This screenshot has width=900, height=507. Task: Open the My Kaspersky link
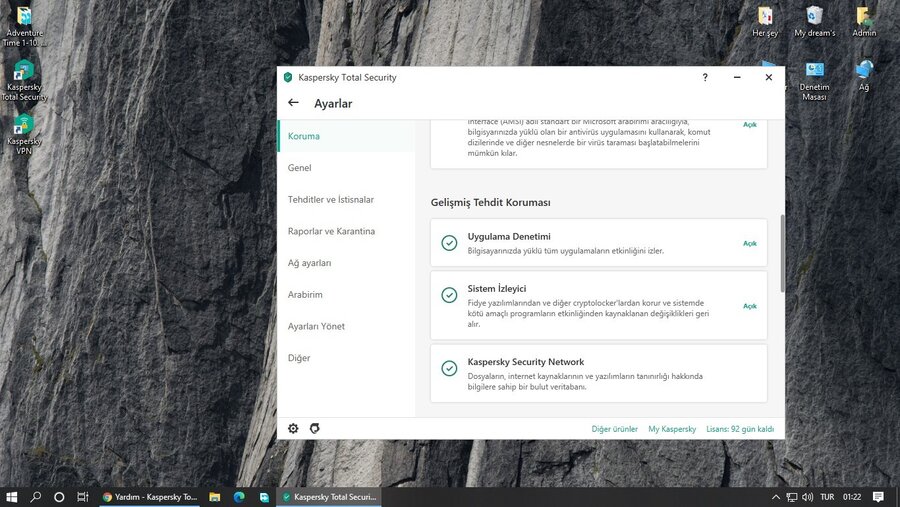click(x=672, y=429)
